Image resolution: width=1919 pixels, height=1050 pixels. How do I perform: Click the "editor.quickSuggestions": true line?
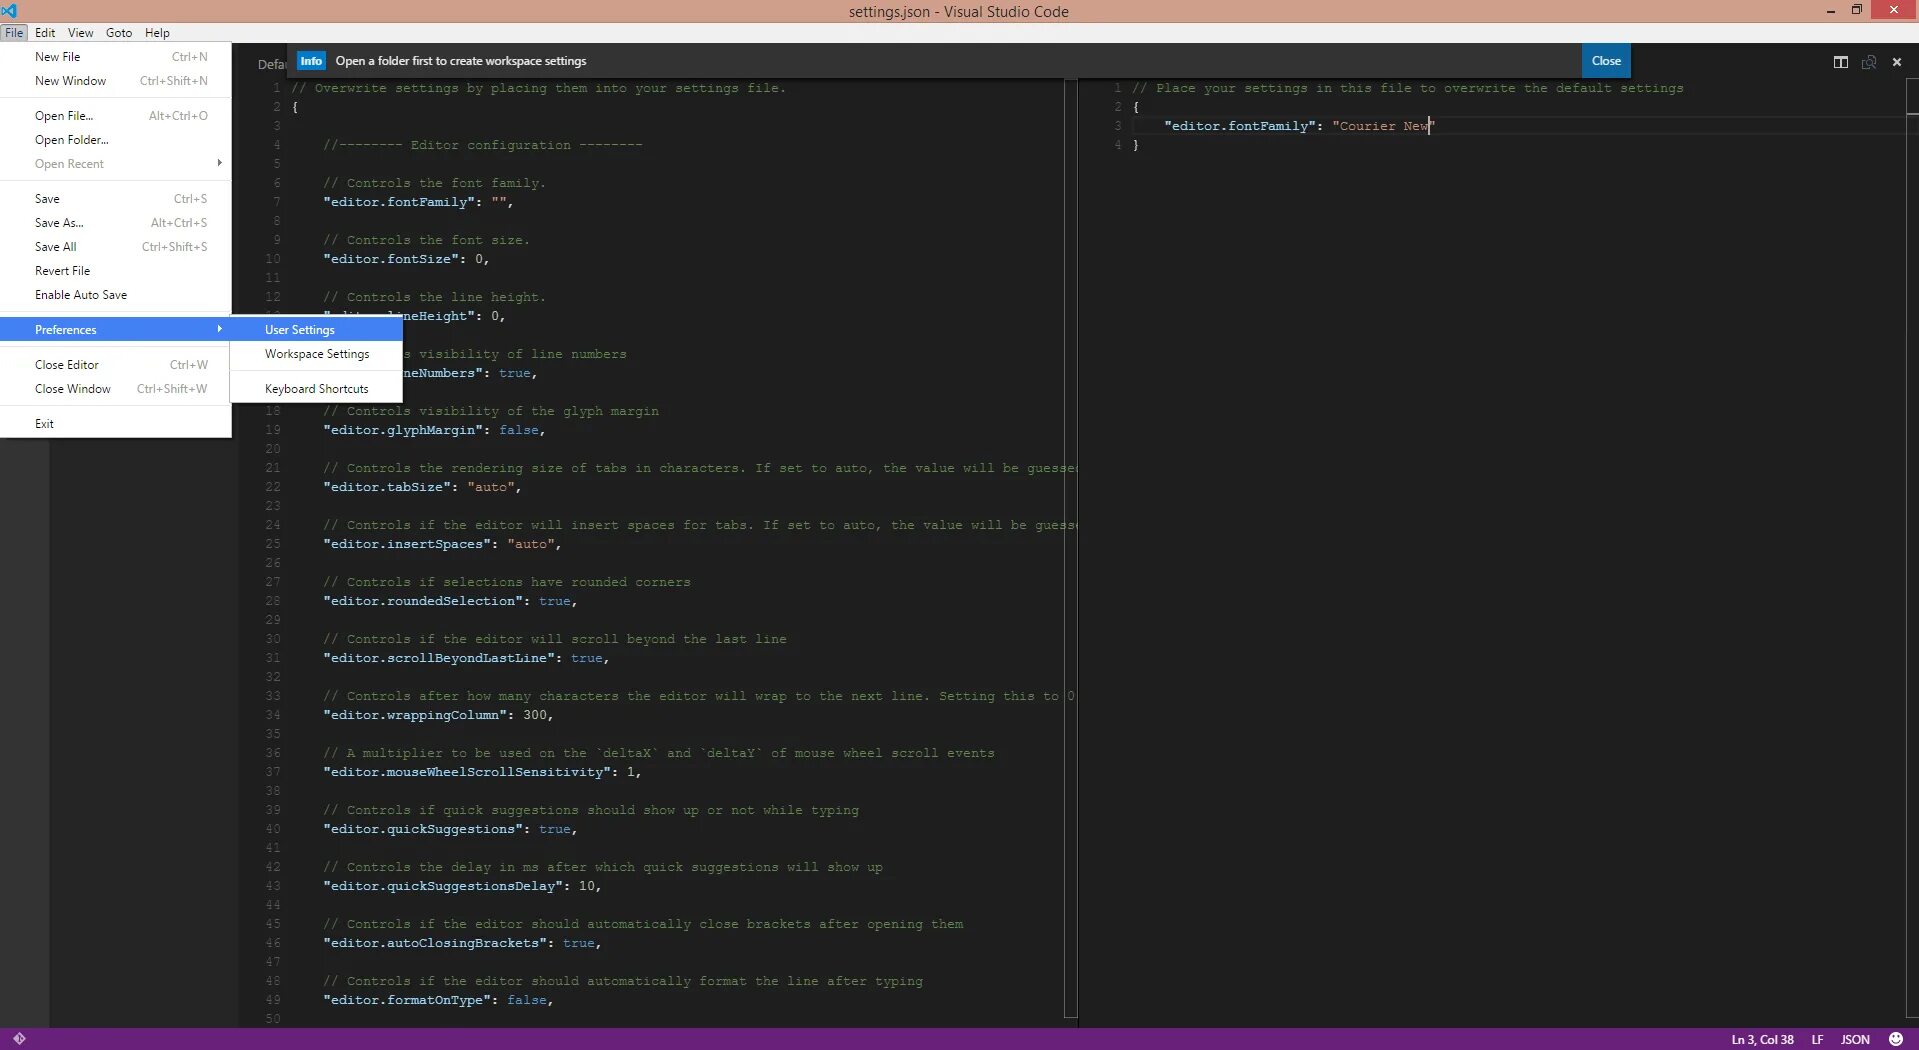click(450, 829)
